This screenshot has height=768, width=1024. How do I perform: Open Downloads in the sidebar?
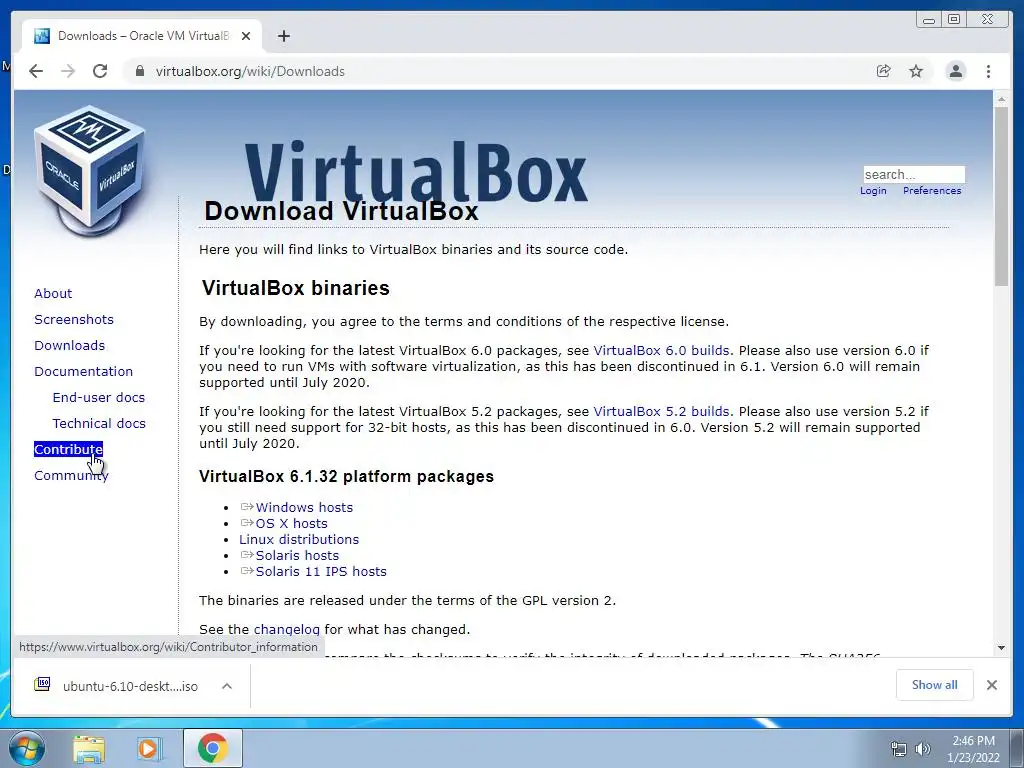(69, 345)
